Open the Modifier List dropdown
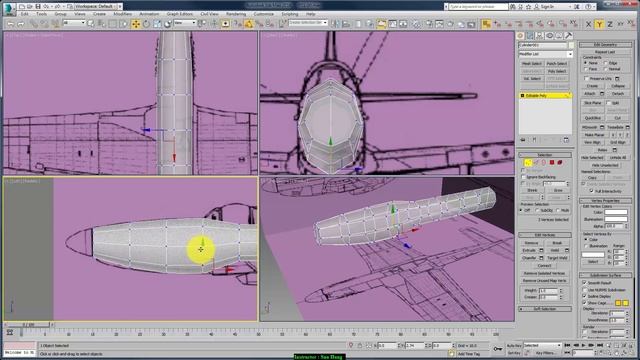 545,54
